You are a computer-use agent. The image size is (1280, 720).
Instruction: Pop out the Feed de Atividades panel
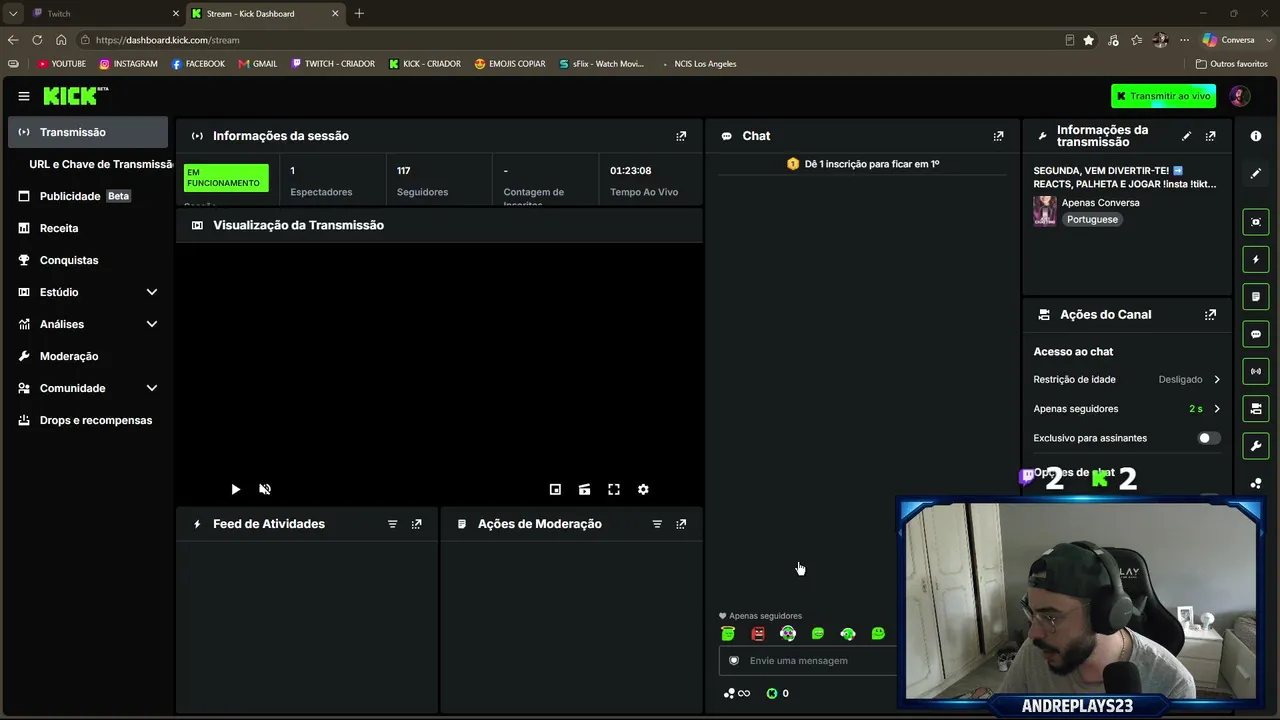point(416,524)
